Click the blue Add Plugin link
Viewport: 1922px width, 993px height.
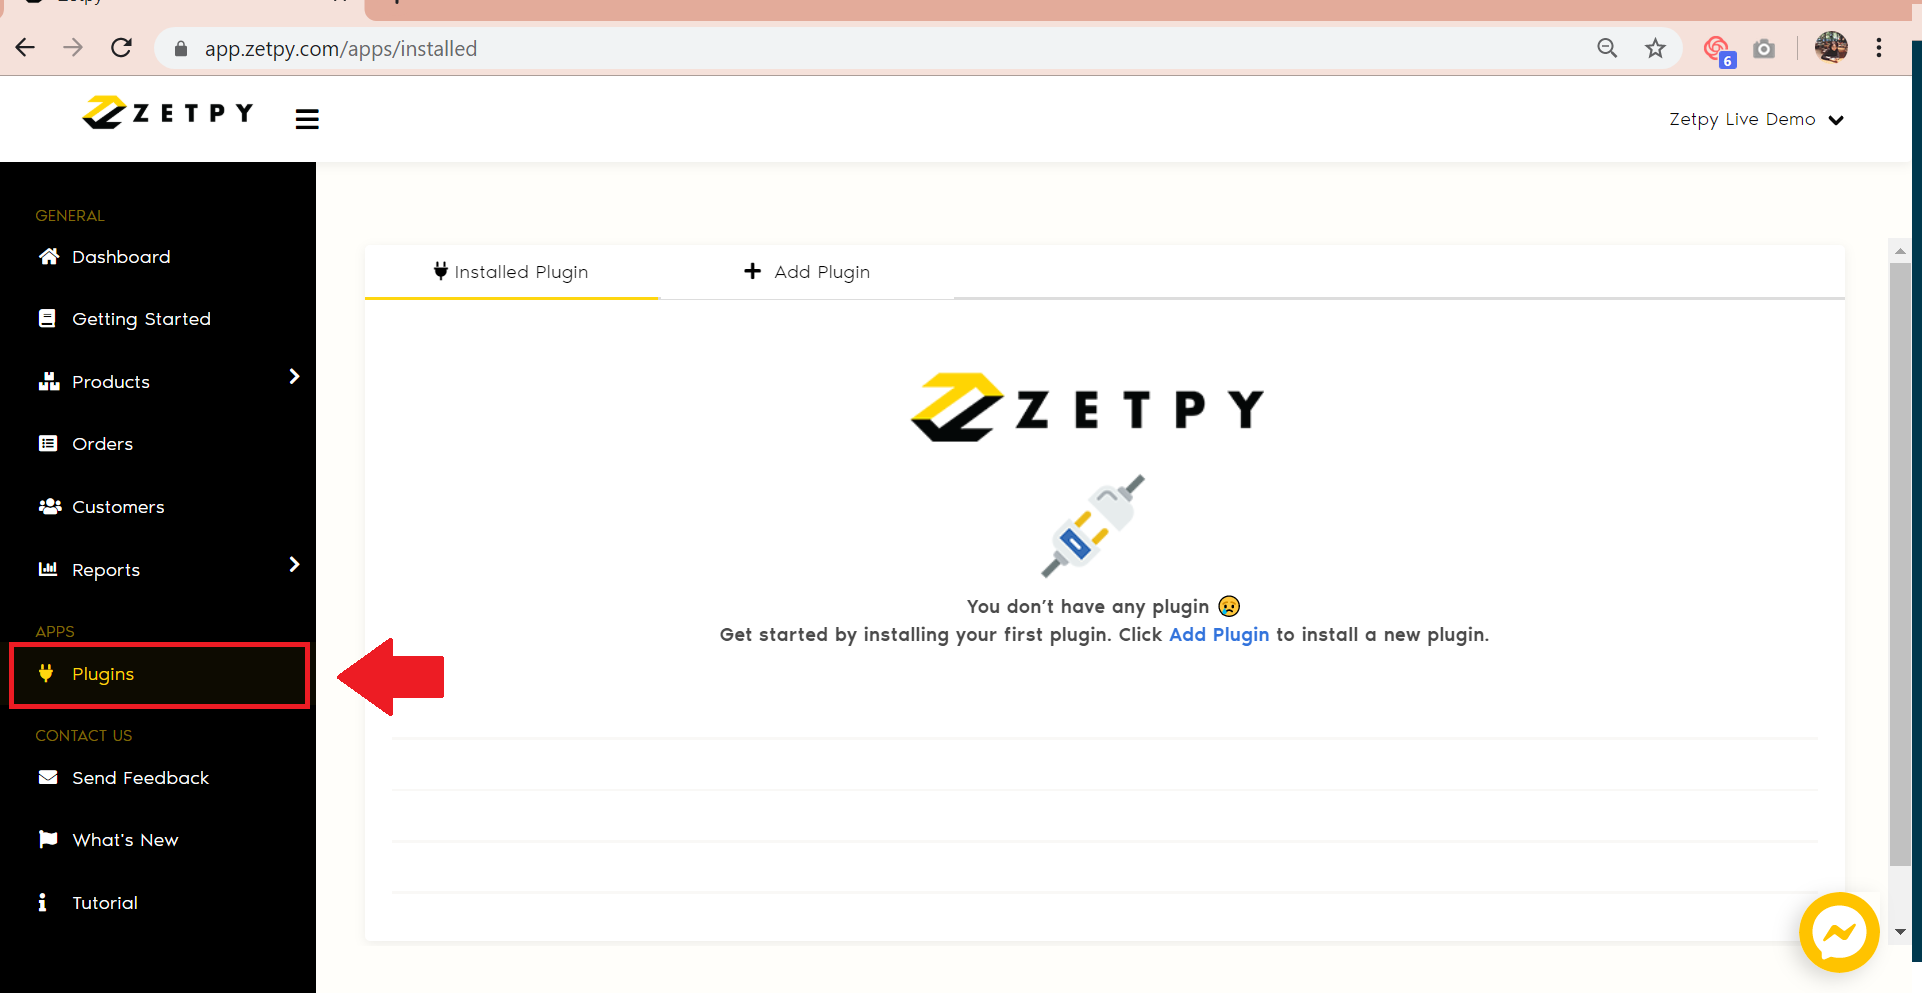coord(1219,634)
